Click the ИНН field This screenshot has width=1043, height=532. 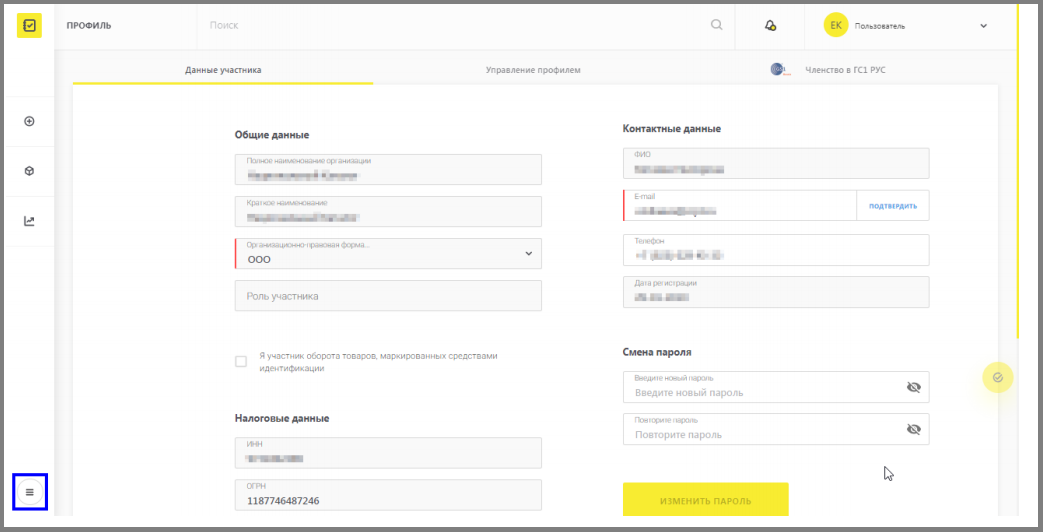(x=388, y=453)
